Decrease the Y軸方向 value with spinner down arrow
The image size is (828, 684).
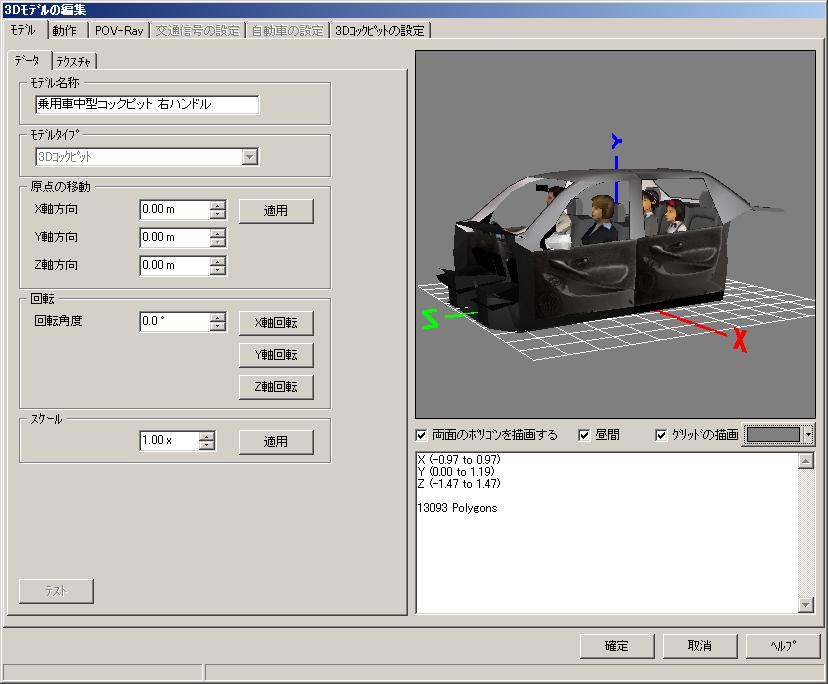tap(218, 242)
